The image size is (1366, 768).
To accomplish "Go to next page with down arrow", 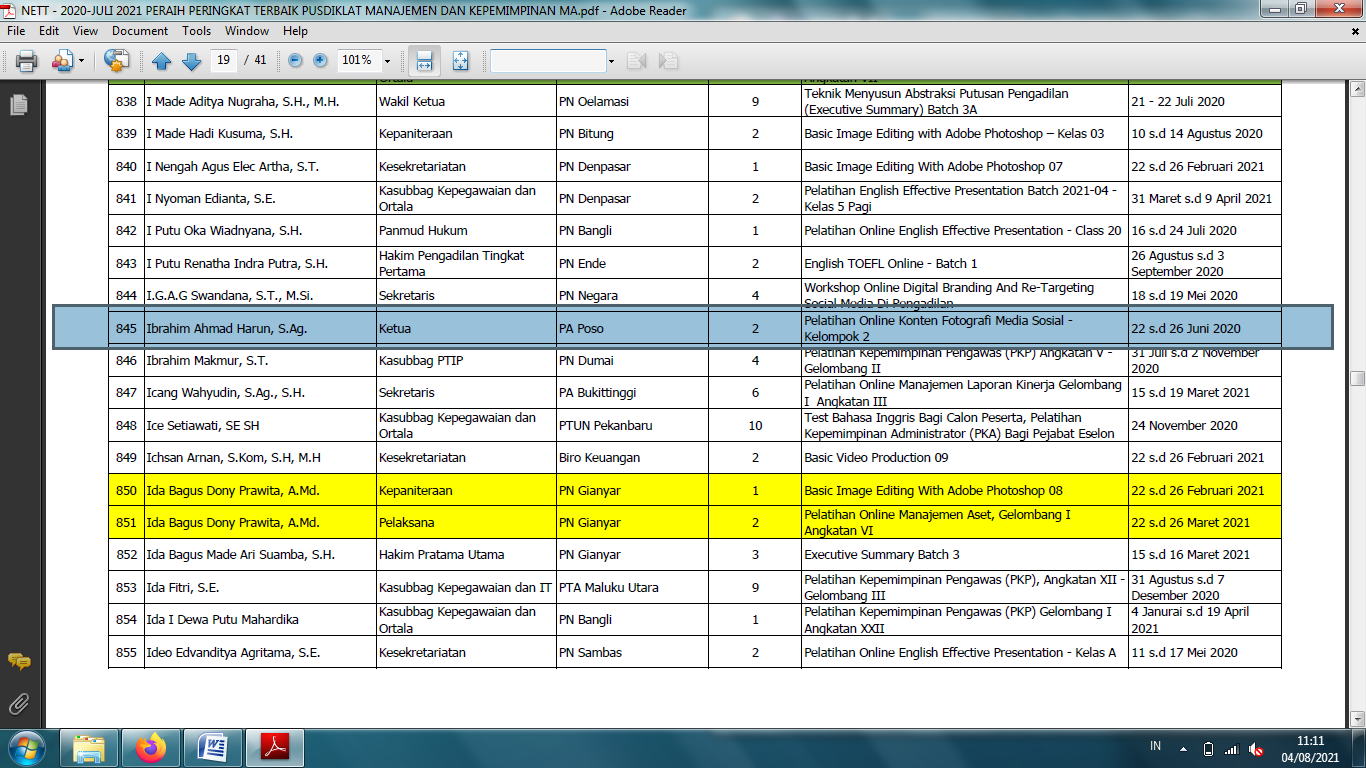I will pyautogui.click(x=191, y=61).
